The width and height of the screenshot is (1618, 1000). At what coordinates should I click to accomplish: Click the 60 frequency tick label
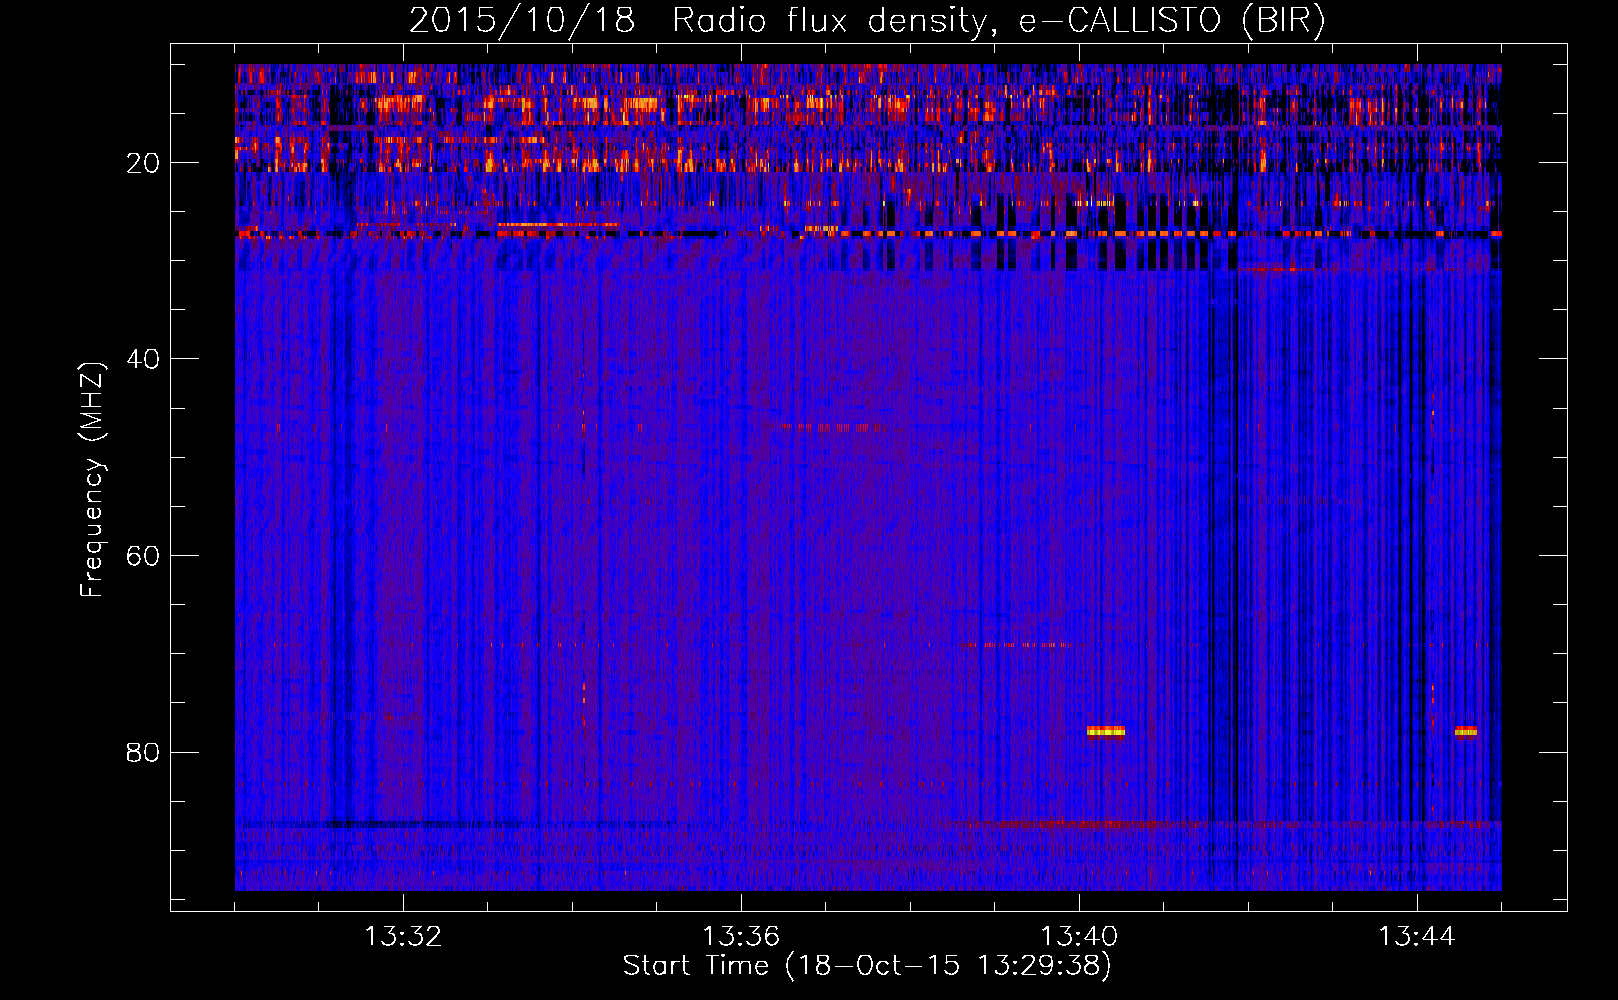click(x=143, y=556)
